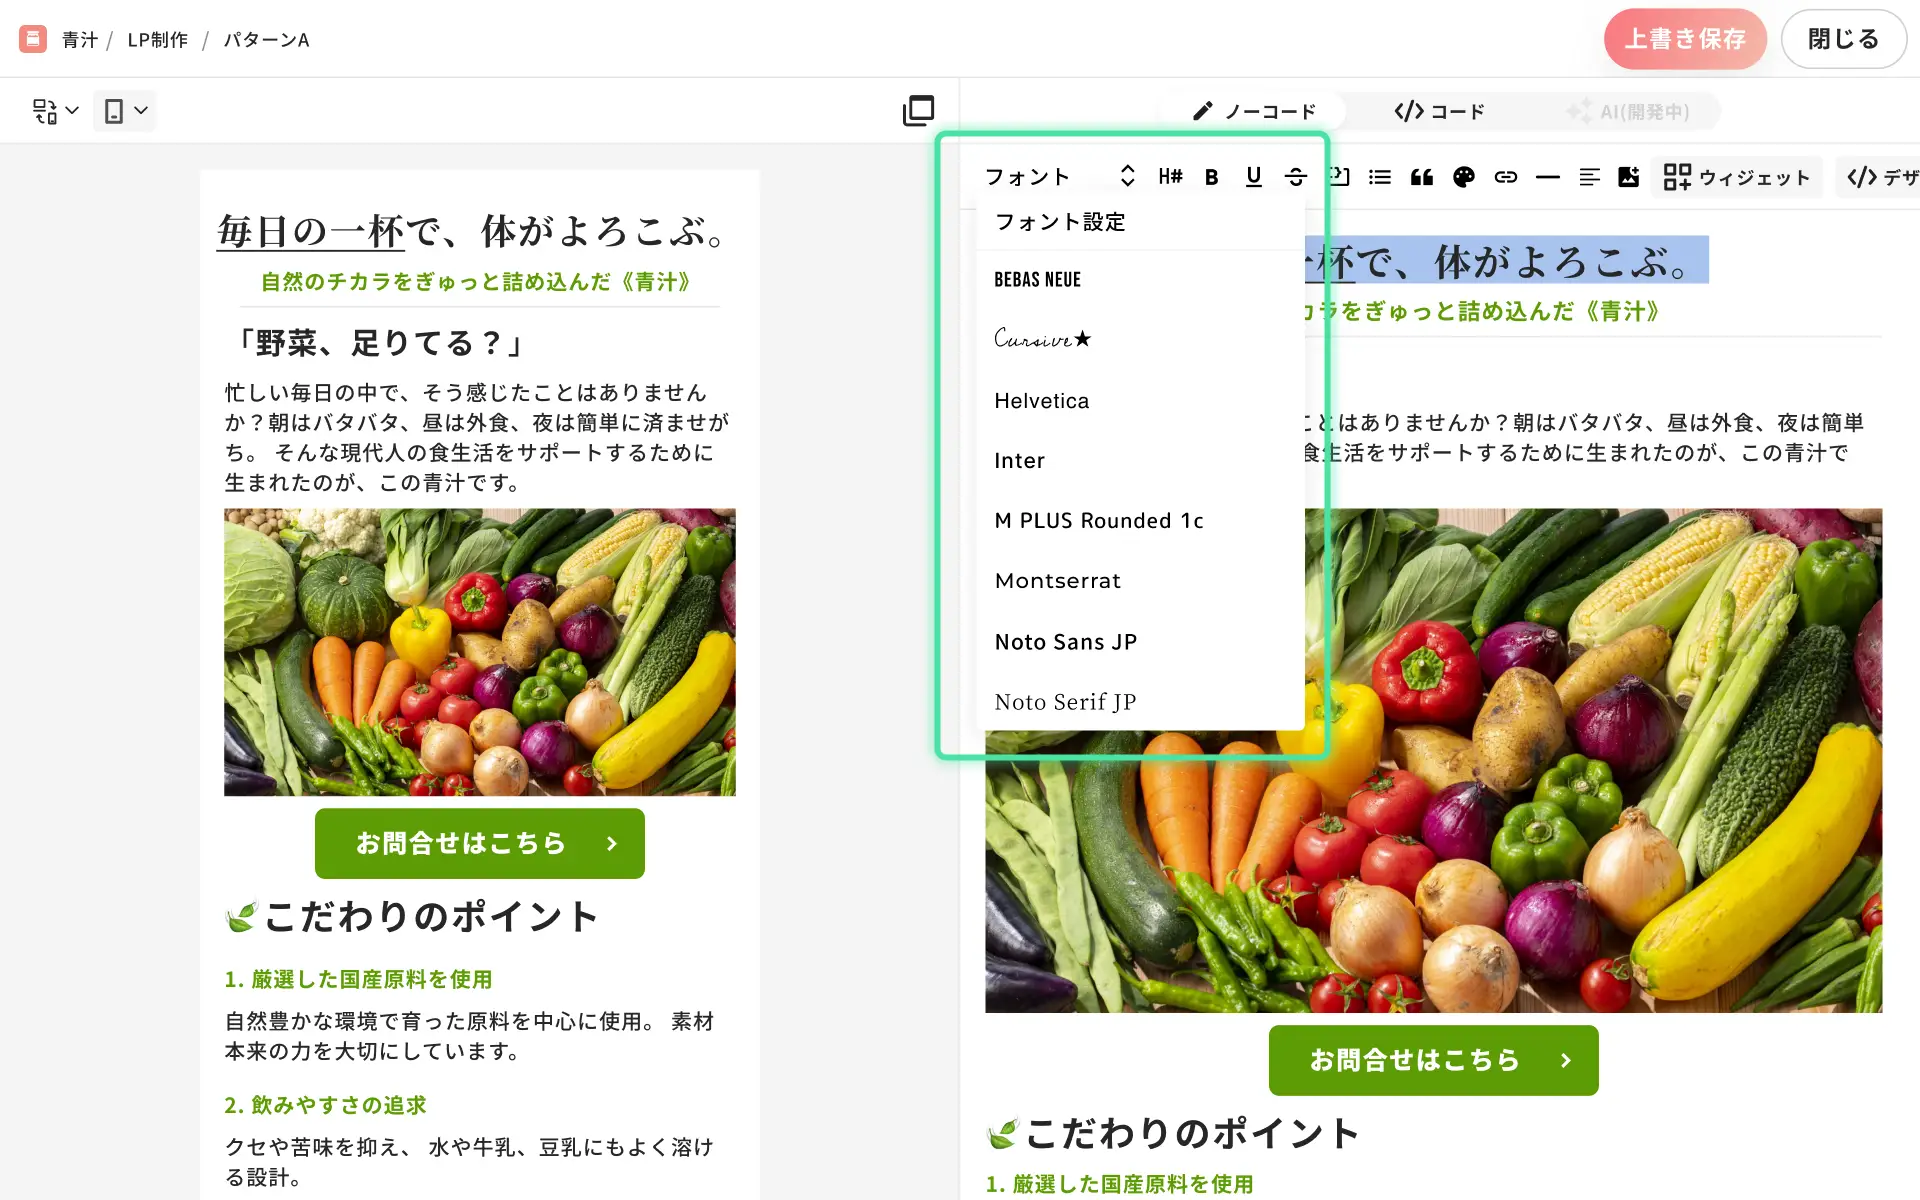Toggle underline formatting
Screen dimensions: 1920x1200
point(1253,177)
